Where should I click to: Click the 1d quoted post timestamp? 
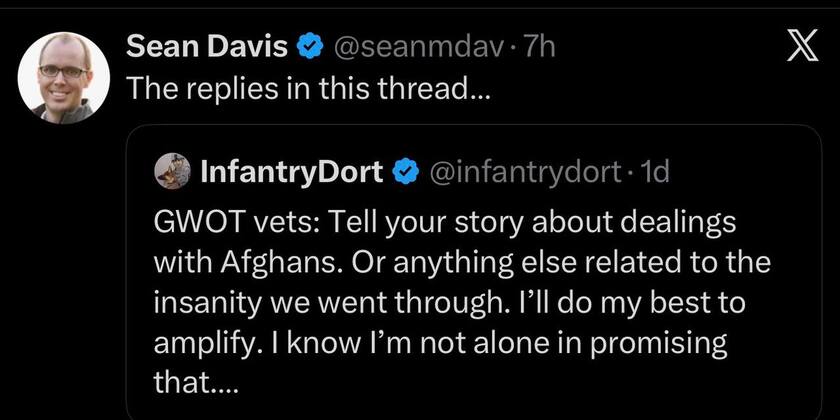656,172
